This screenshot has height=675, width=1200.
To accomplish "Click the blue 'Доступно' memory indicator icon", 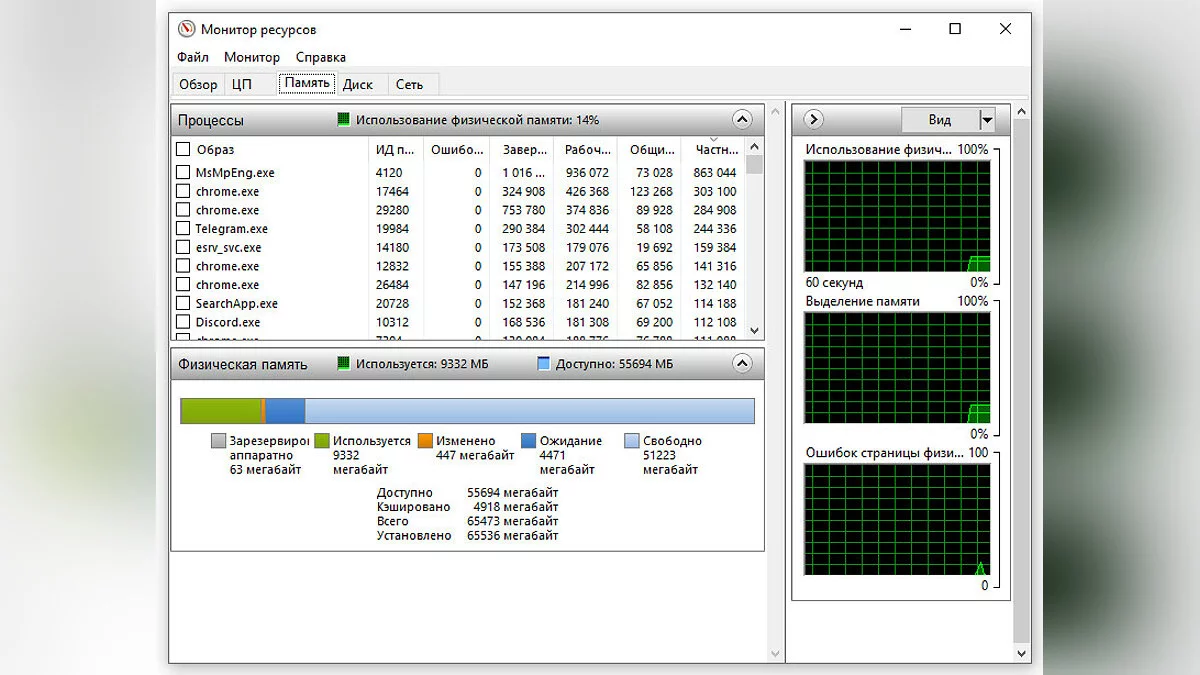I will click(x=544, y=364).
